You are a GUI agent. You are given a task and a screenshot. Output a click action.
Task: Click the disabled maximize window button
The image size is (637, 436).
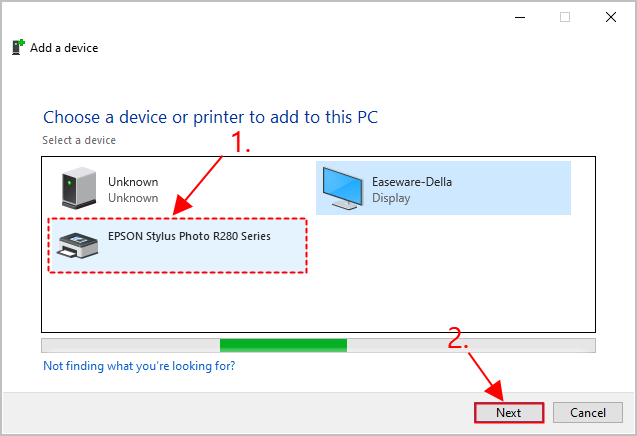[x=565, y=17]
